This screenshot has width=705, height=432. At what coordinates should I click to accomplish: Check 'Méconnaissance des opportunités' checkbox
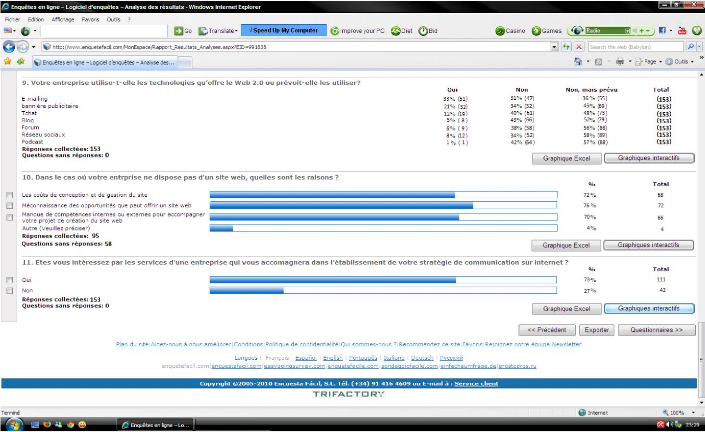(9, 205)
